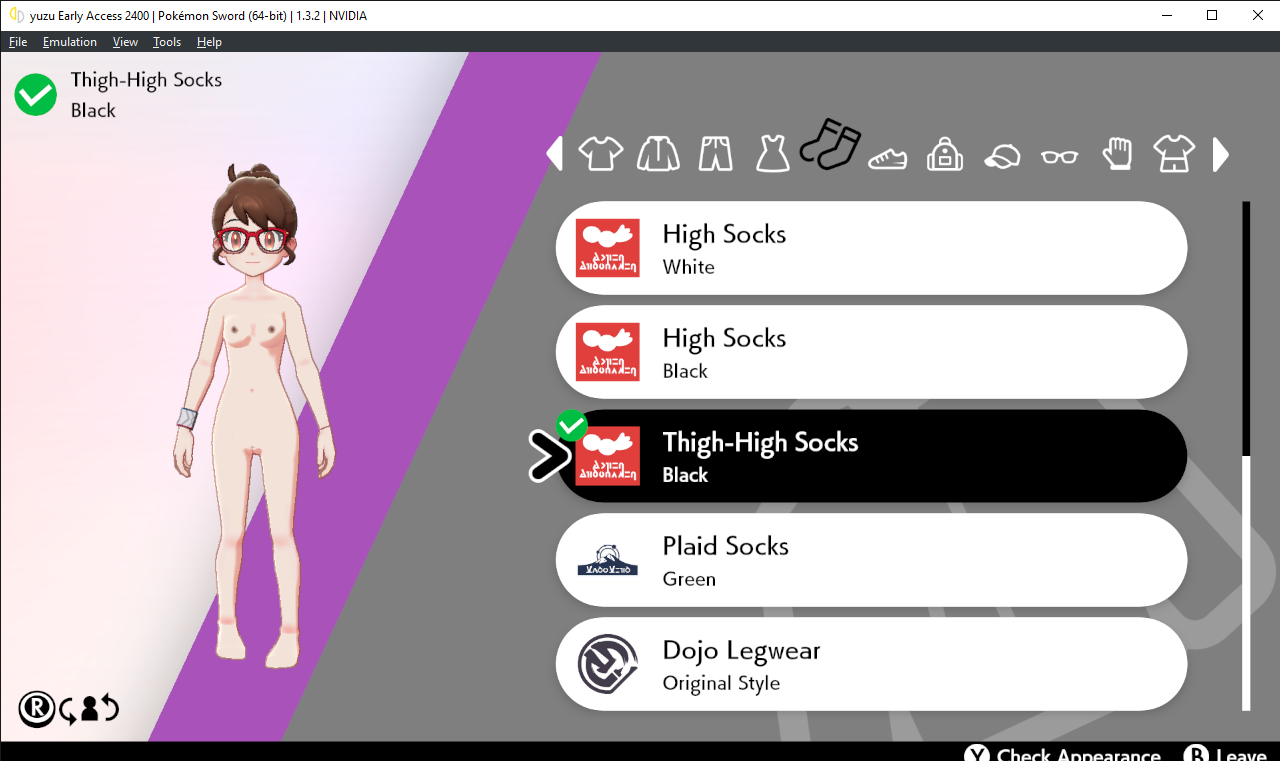Select the dress category icon
Image resolution: width=1280 pixels, height=761 pixels.
pos(773,154)
